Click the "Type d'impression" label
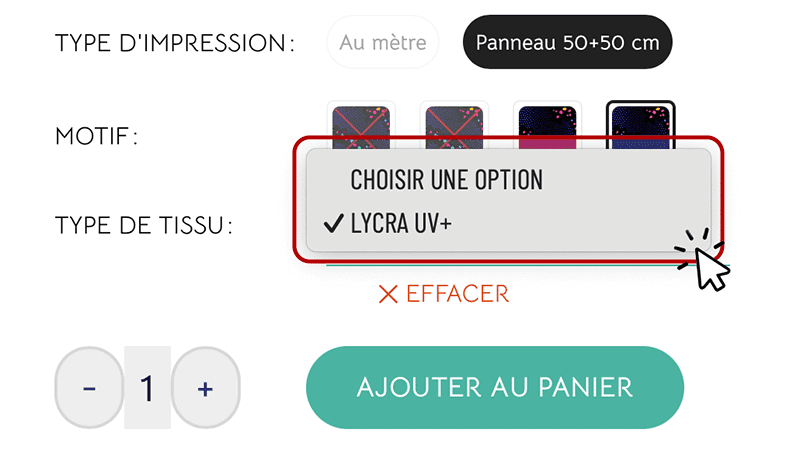The image size is (800, 450). point(175,43)
